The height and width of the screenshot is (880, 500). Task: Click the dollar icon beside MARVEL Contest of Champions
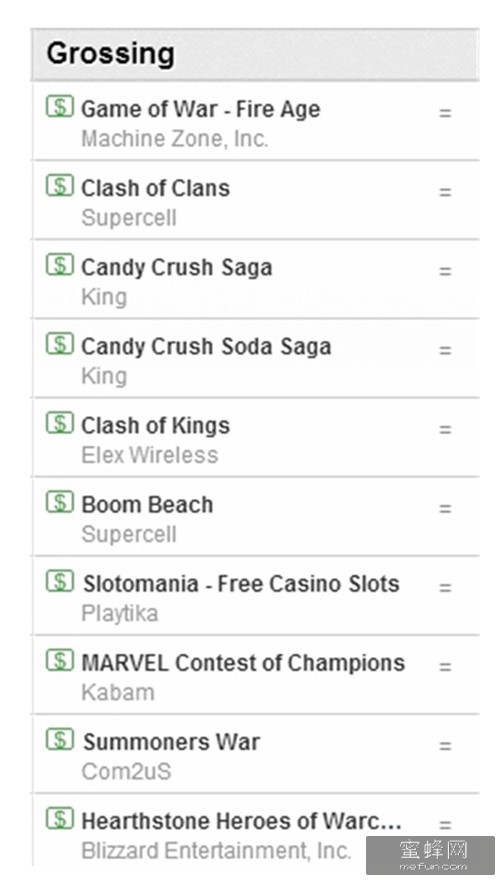[x=59, y=660]
